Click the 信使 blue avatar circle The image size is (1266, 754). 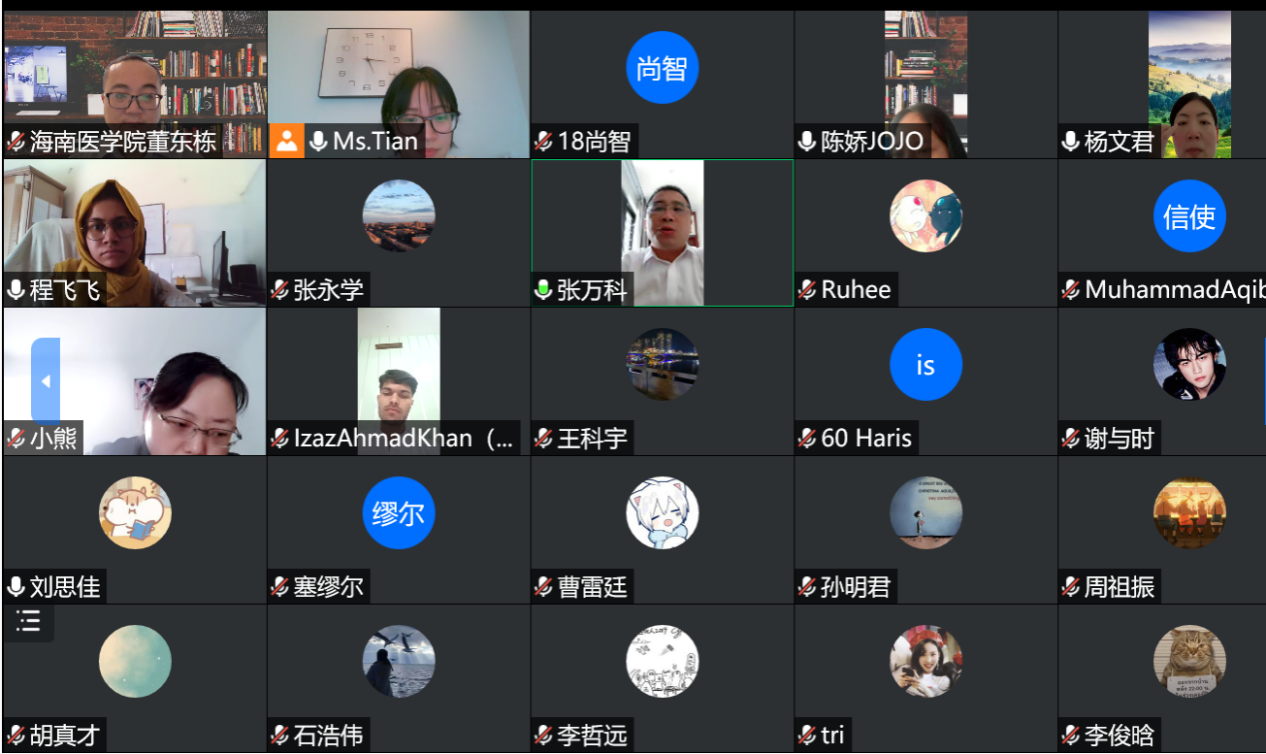click(1189, 216)
